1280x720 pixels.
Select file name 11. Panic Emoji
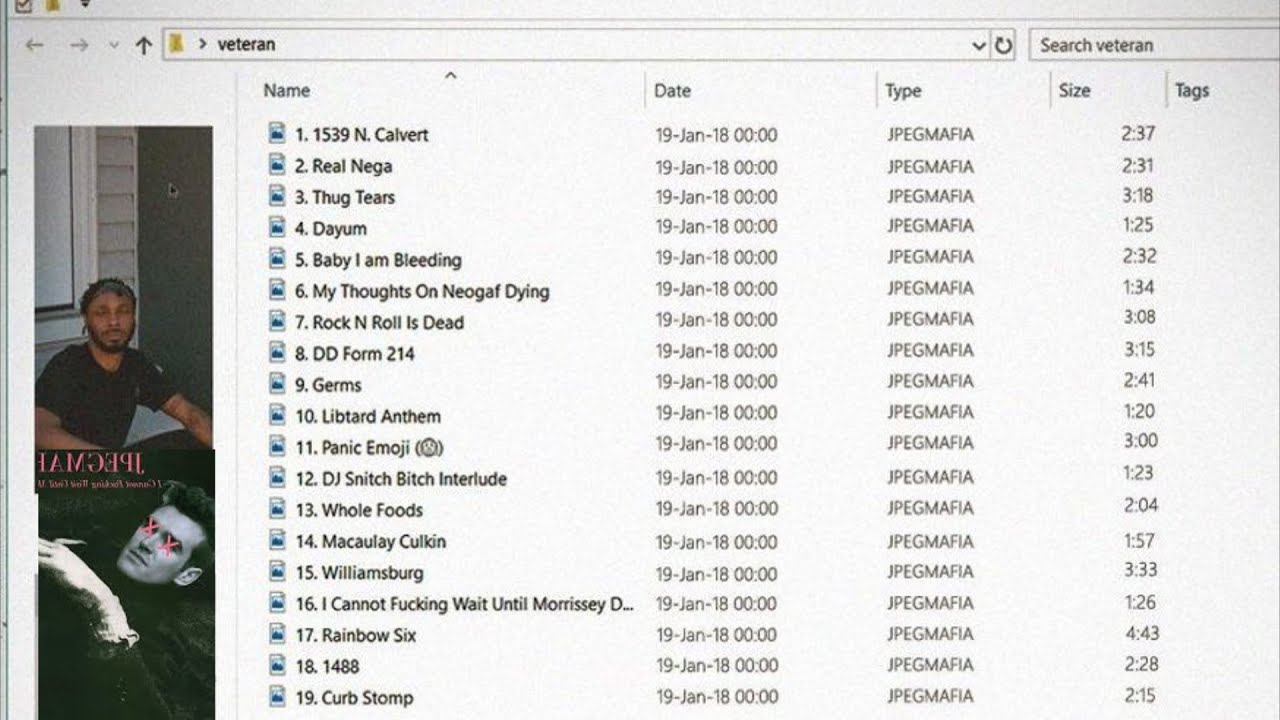point(370,447)
